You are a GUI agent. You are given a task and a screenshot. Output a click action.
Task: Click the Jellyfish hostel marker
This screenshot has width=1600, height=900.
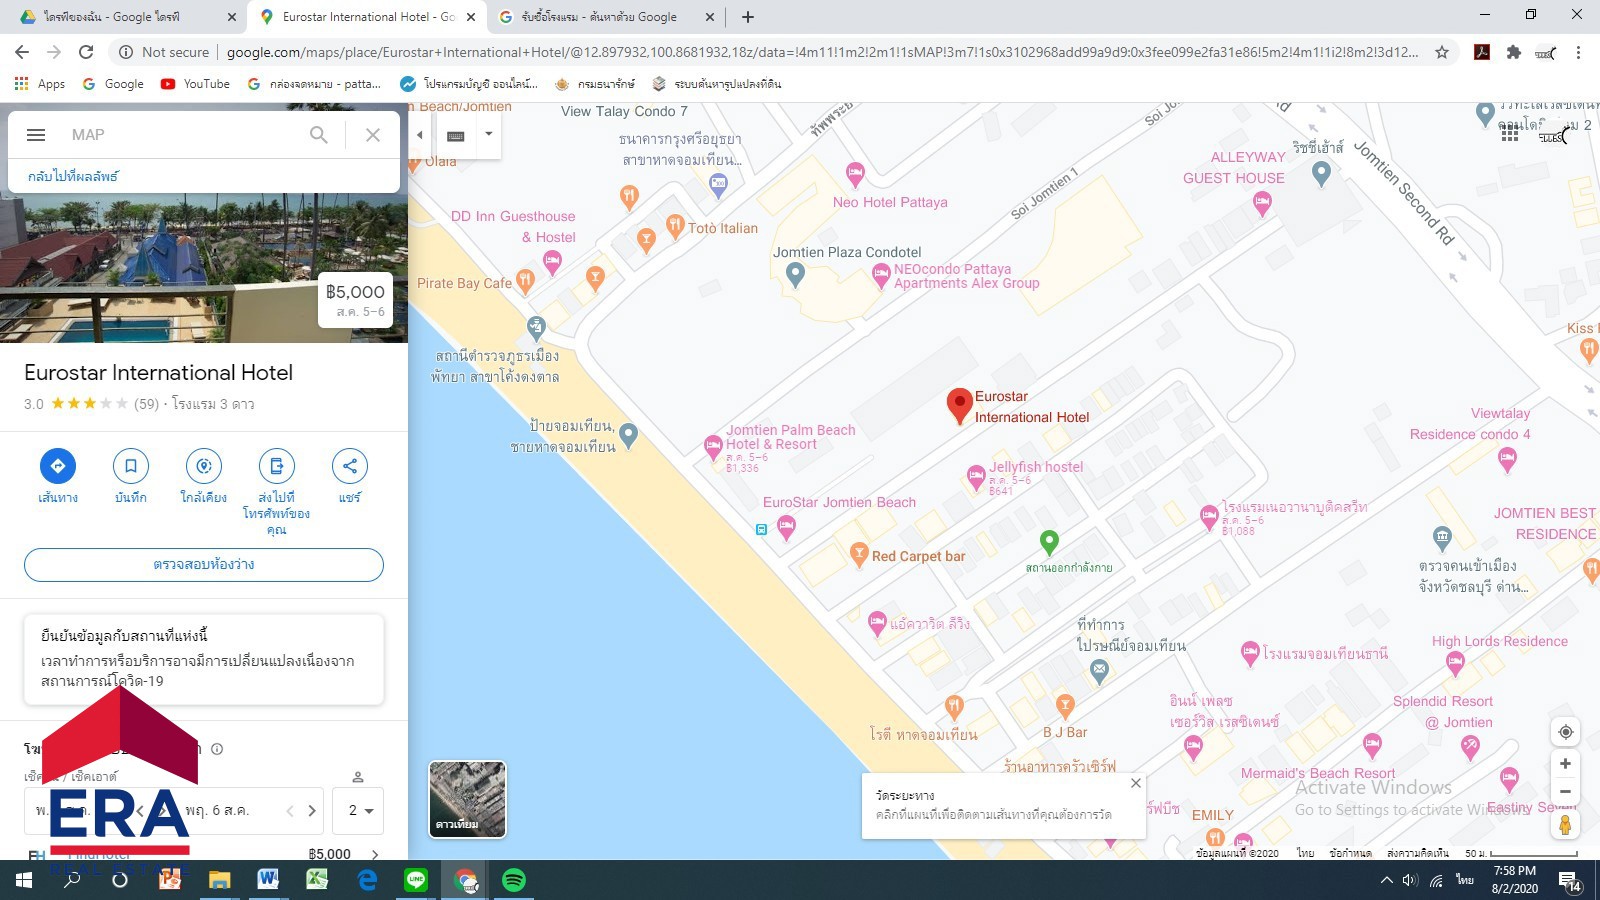(x=977, y=477)
